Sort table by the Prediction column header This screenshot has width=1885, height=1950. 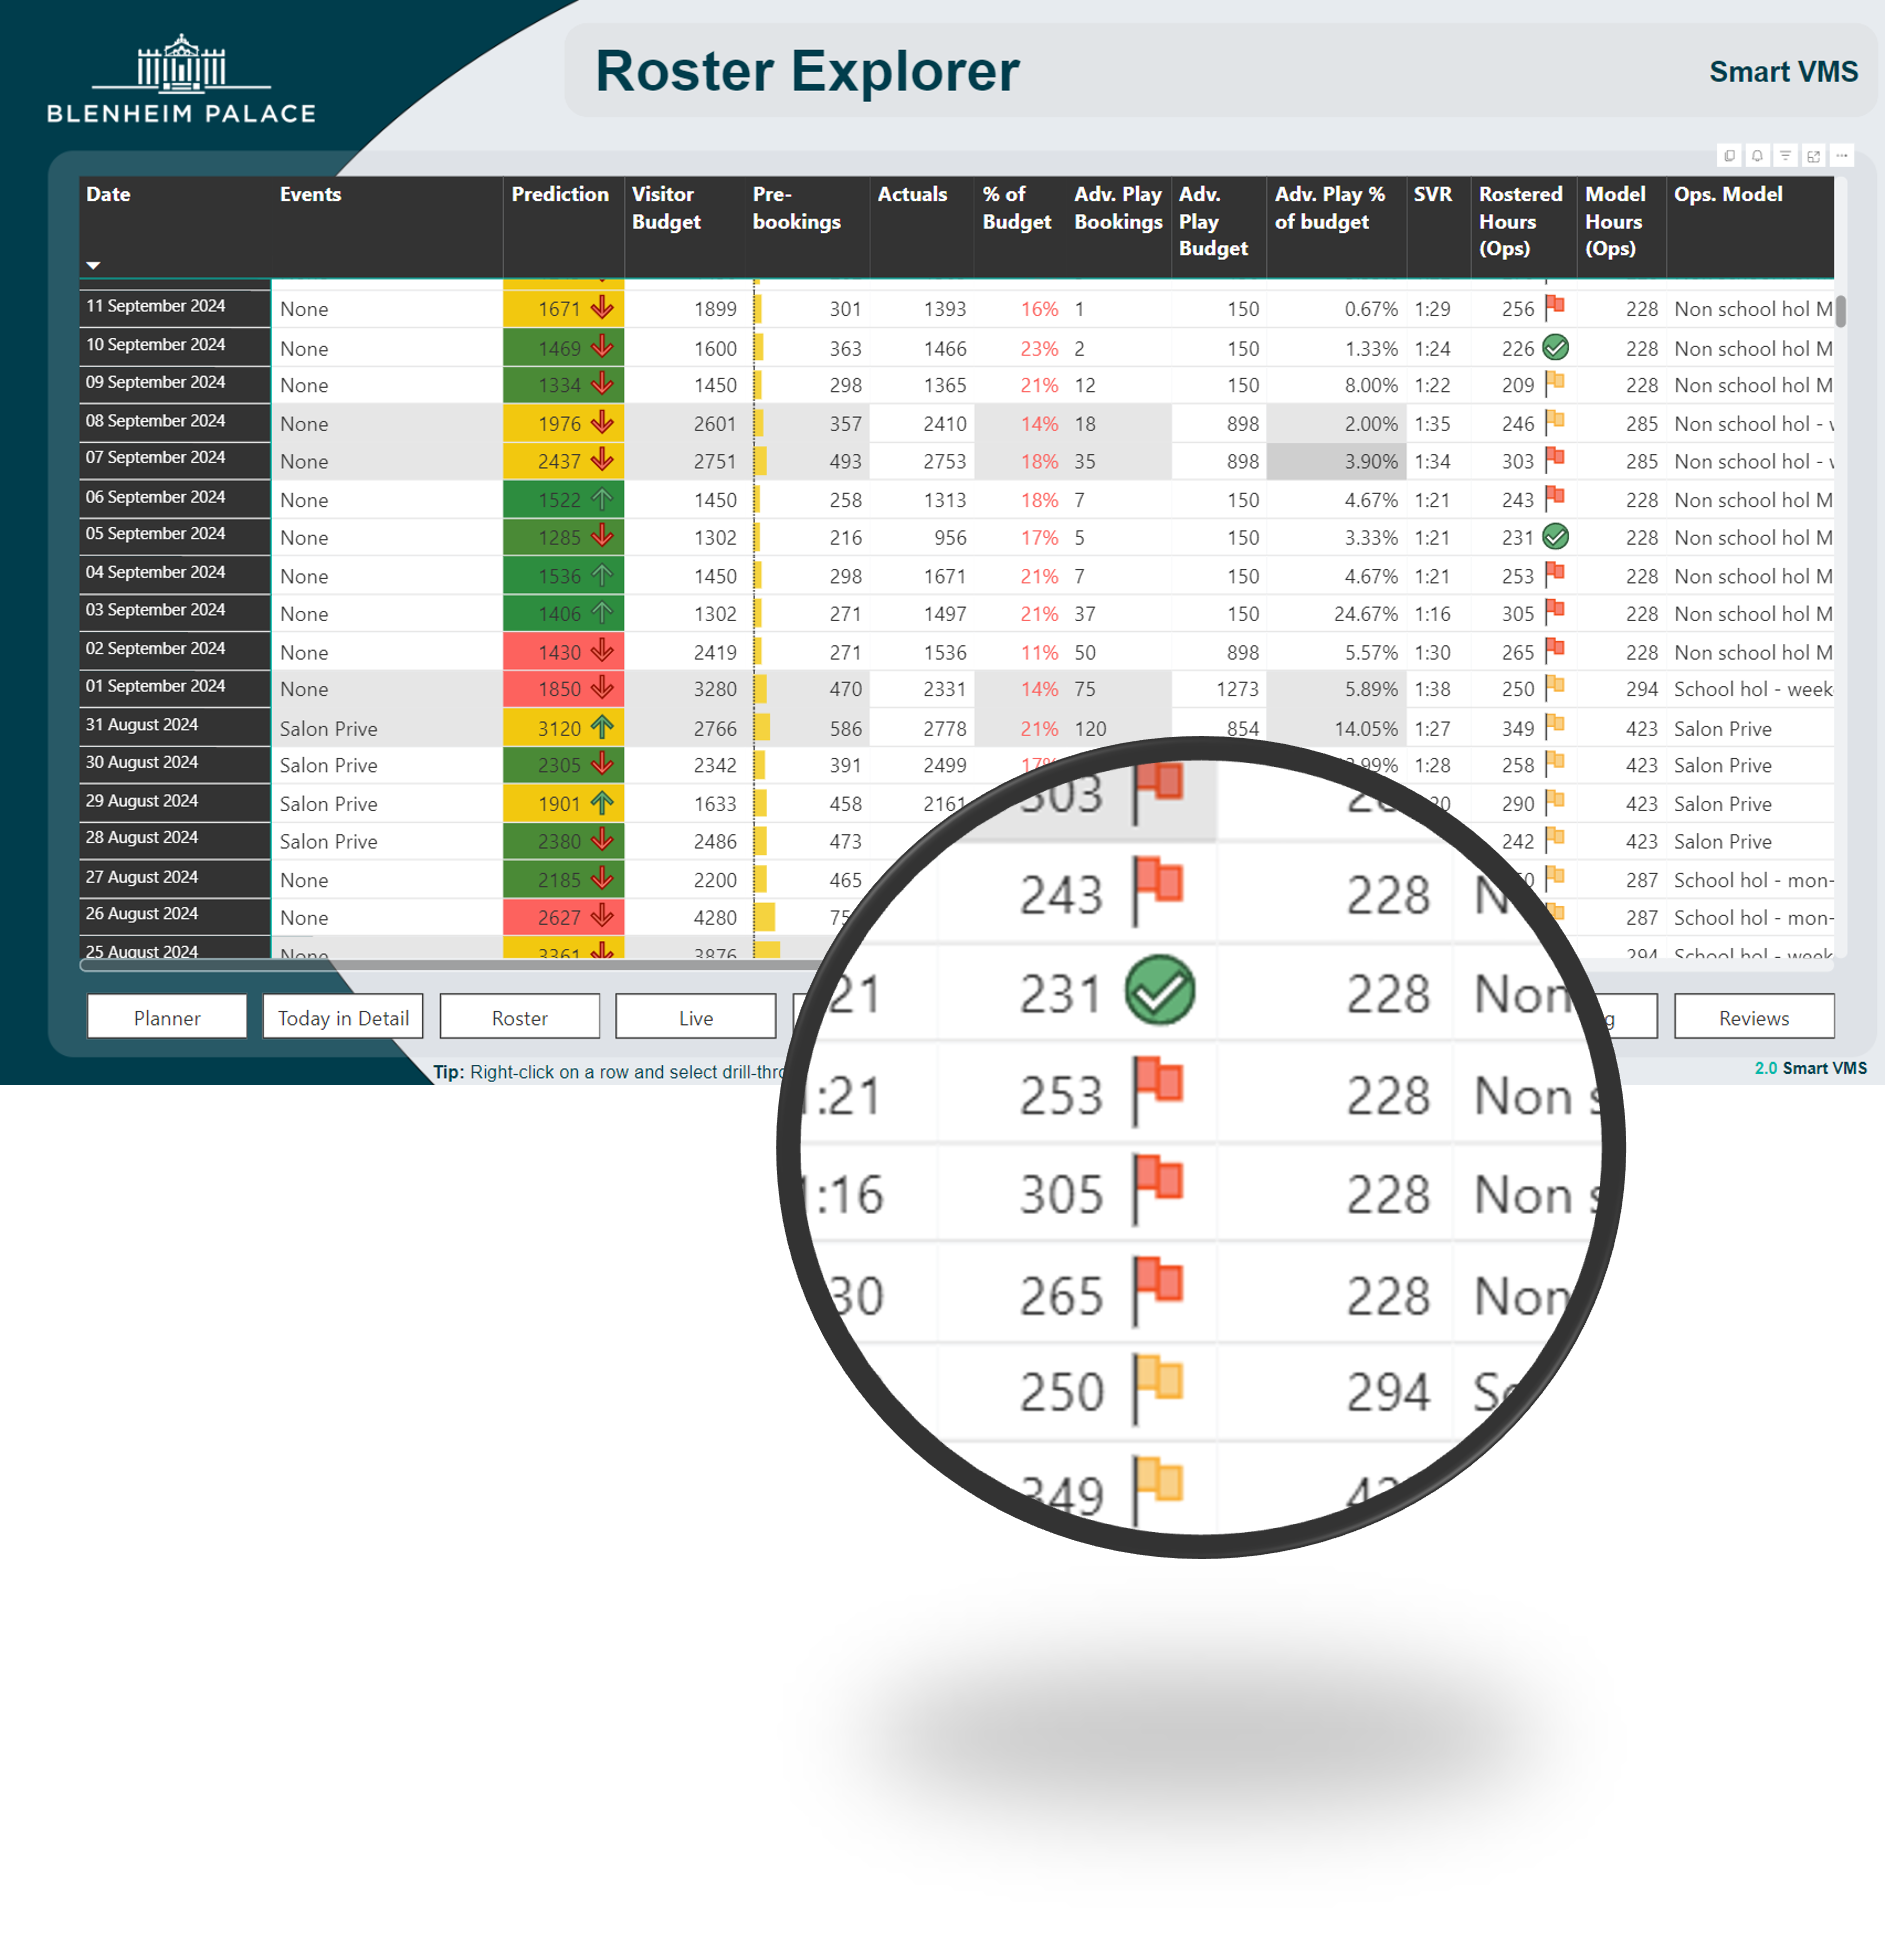[560, 195]
